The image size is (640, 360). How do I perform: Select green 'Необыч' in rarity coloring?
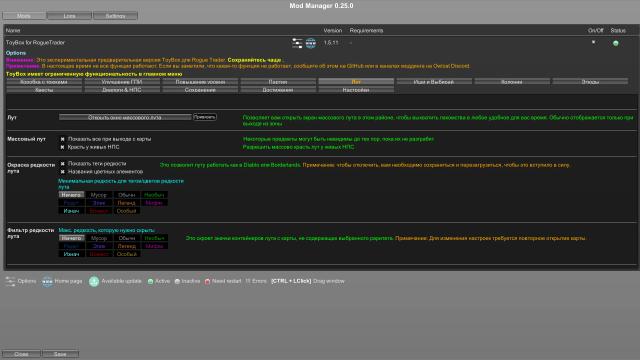click(154, 195)
